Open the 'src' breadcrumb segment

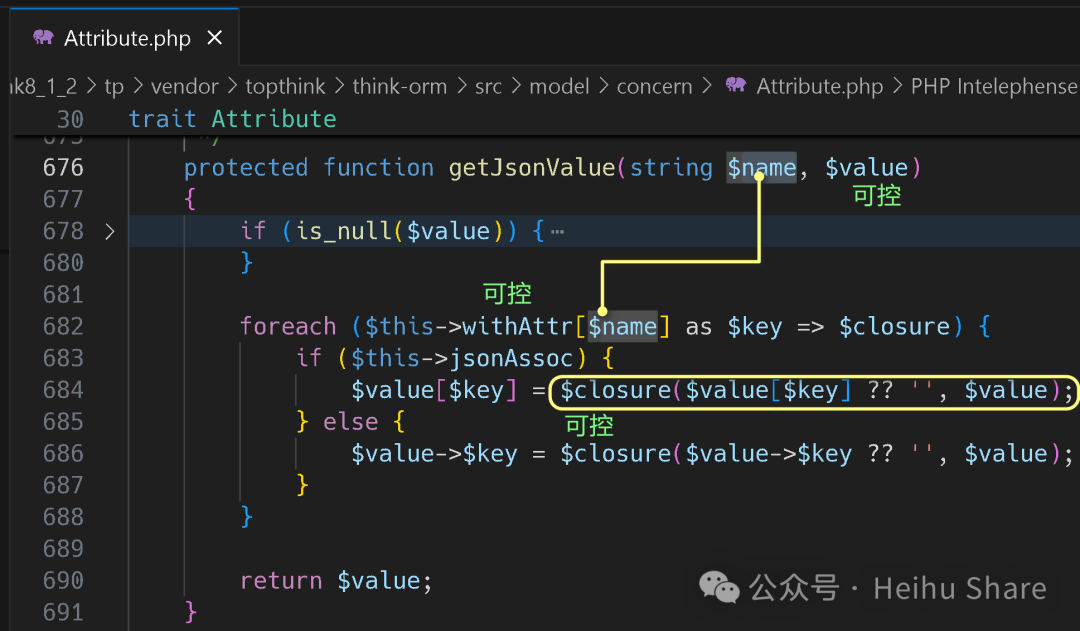[488, 86]
